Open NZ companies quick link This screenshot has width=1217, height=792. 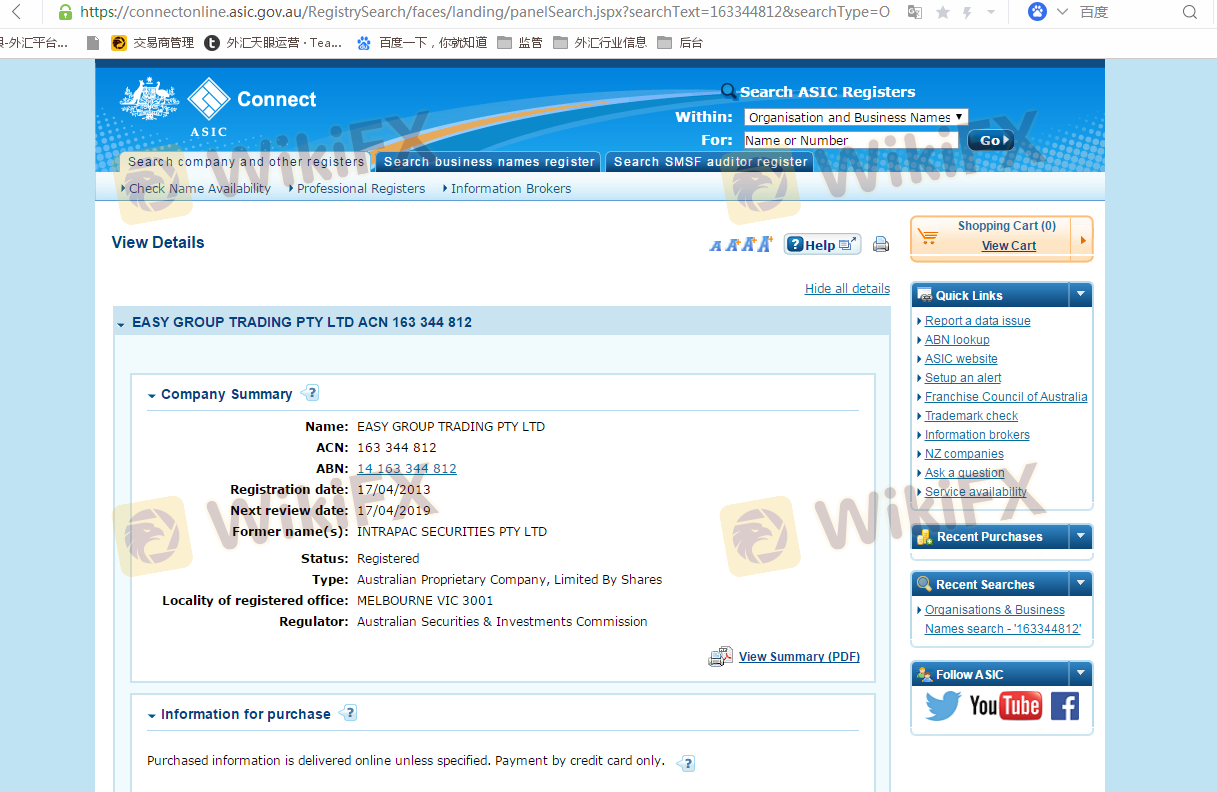pyautogui.click(x=964, y=454)
